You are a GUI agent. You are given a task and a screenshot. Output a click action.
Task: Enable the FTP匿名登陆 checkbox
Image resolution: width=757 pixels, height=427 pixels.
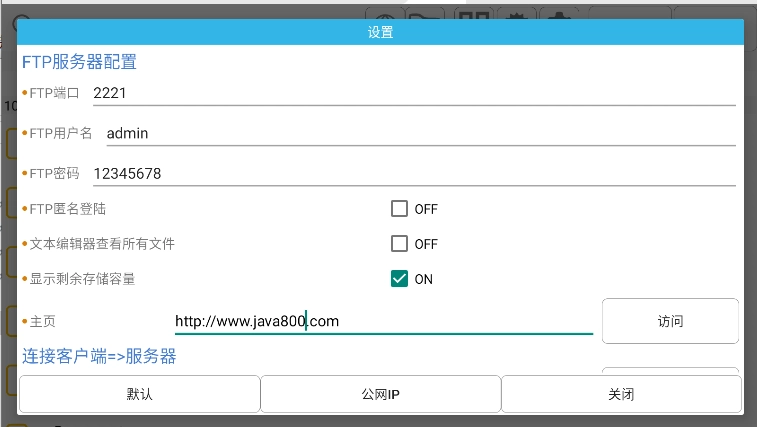[400, 209]
